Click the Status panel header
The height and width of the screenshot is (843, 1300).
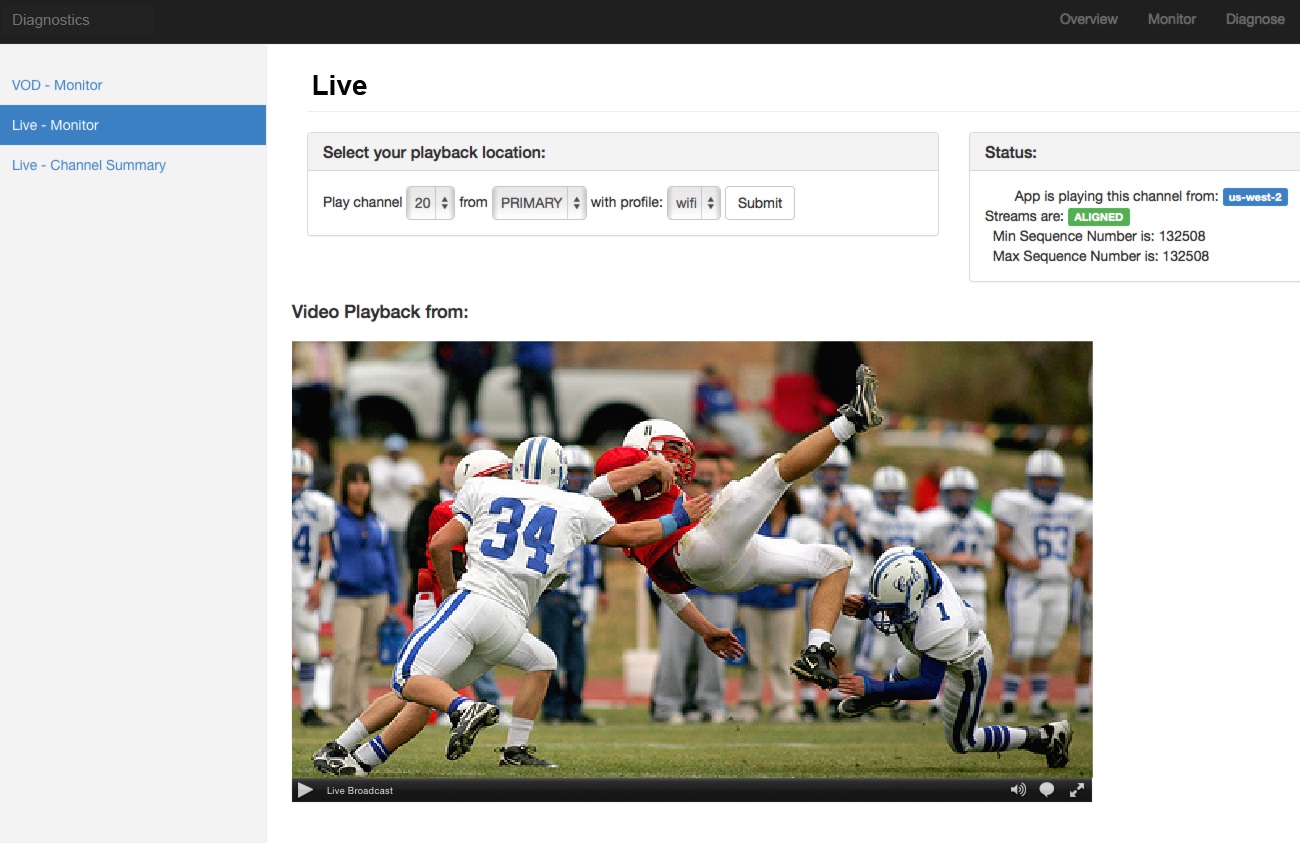(1134, 153)
